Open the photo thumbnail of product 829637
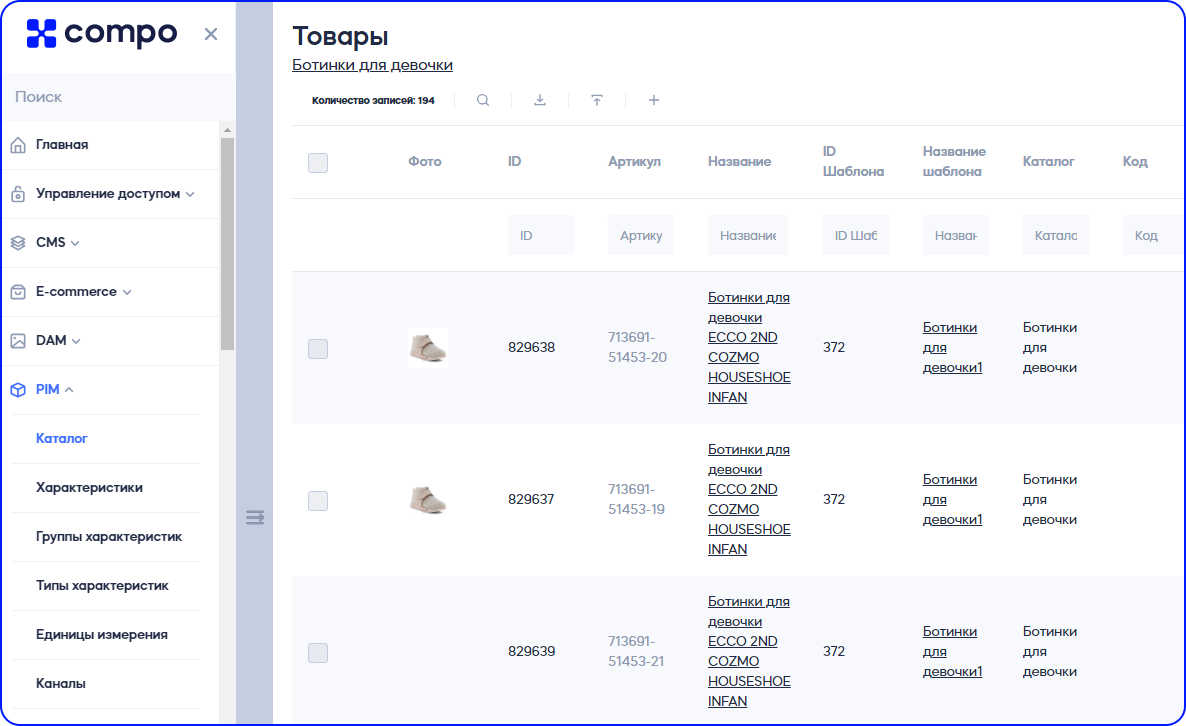This screenshot has width=1186, height=726. coord(427,500)
